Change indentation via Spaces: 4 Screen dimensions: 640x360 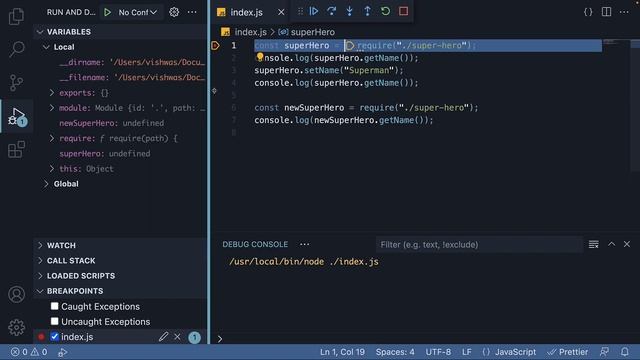tap(395, 352)
